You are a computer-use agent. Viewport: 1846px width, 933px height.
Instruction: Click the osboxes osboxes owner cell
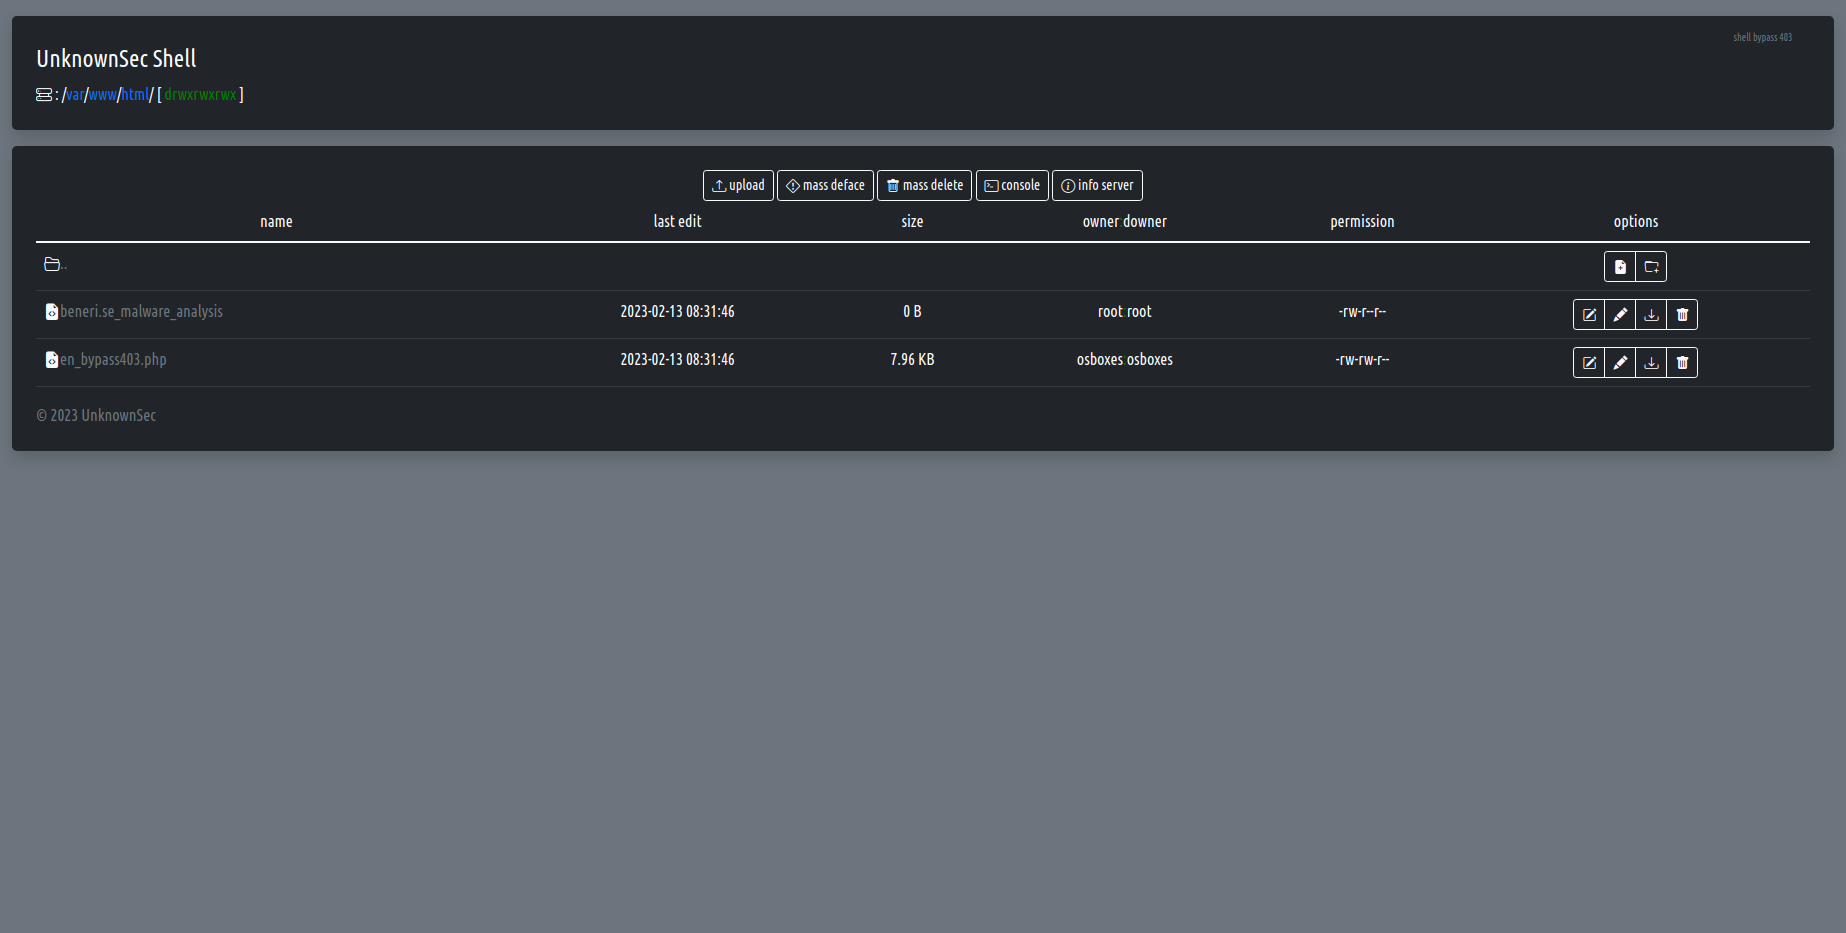(1124, 360)
